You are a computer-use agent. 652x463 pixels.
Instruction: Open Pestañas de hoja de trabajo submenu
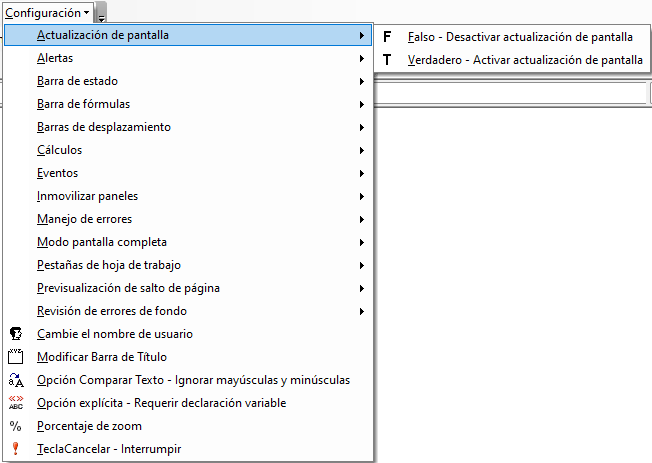pos(188,265)
